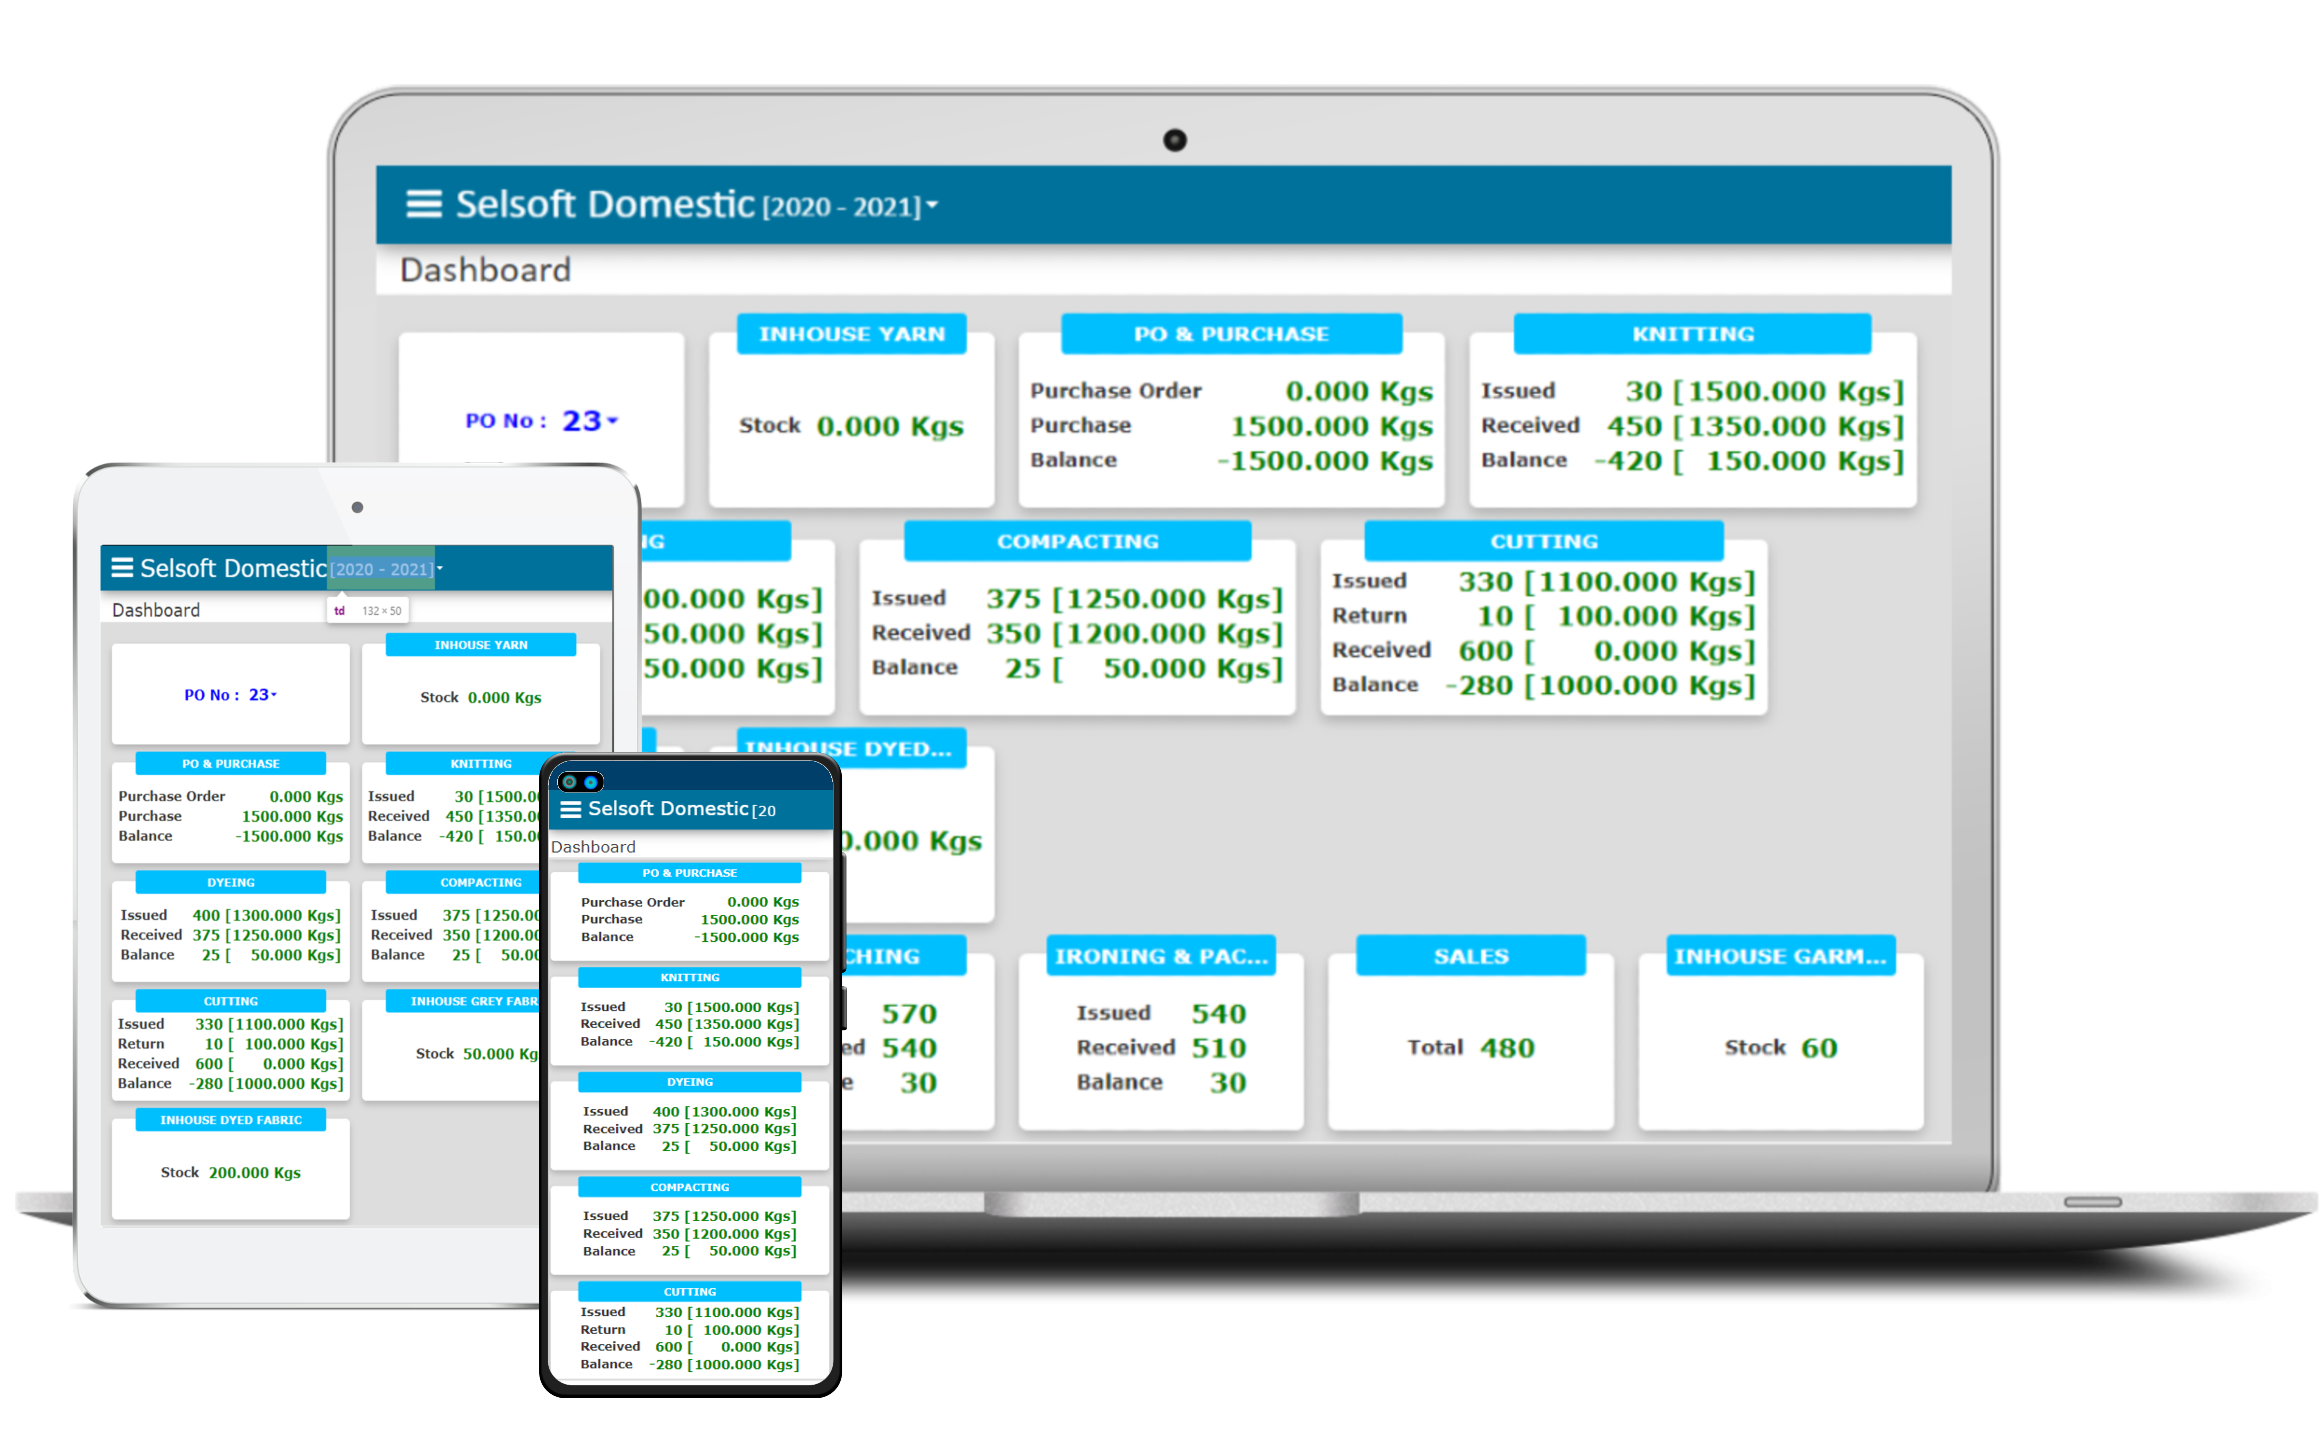
Task: Click the Selsoft Domestic title on the tablet
Action: click(x=234, y=568)
